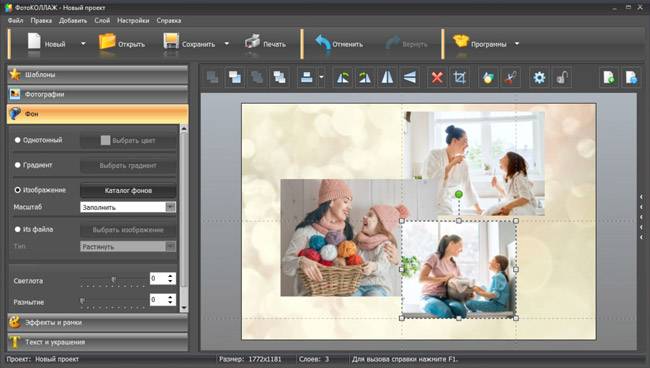Click the padlock lock-layer icon

pyautogui.click(x=562, y=77)
